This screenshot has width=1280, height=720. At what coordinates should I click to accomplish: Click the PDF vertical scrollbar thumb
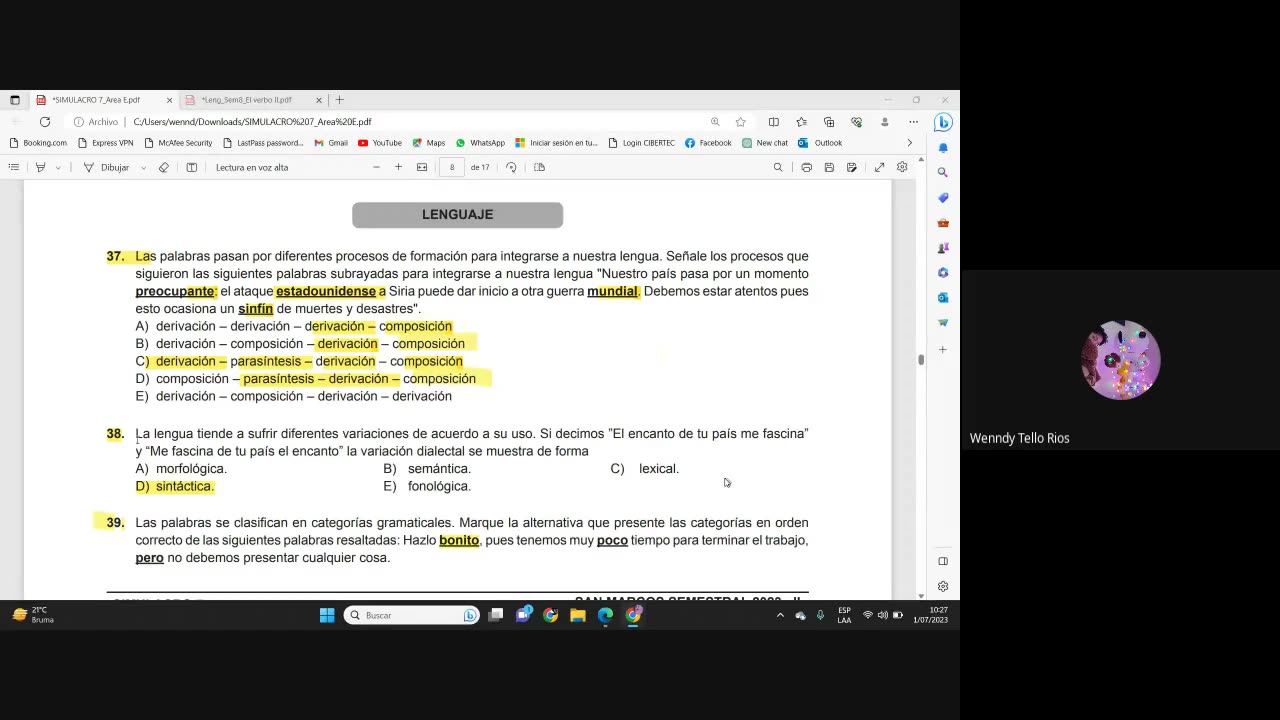[921, 359]
